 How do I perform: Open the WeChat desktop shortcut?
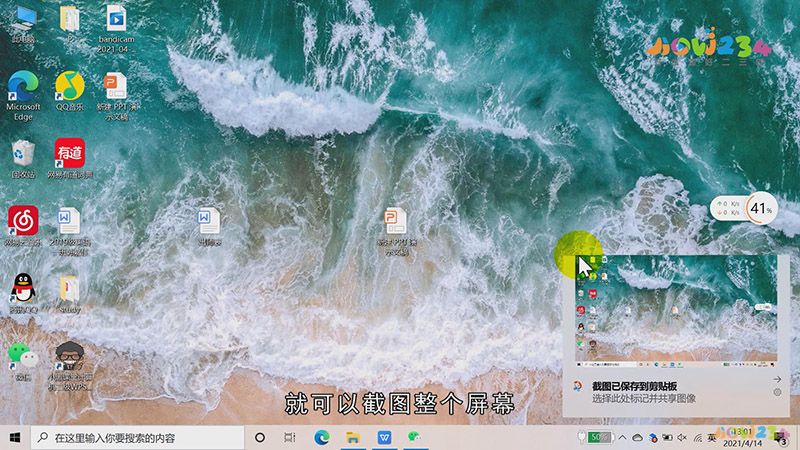click(23, 362)
